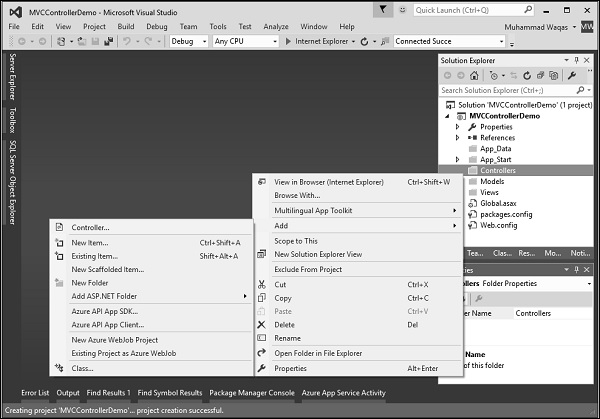Open the Azure App Service Activity tab

[343, 393]
